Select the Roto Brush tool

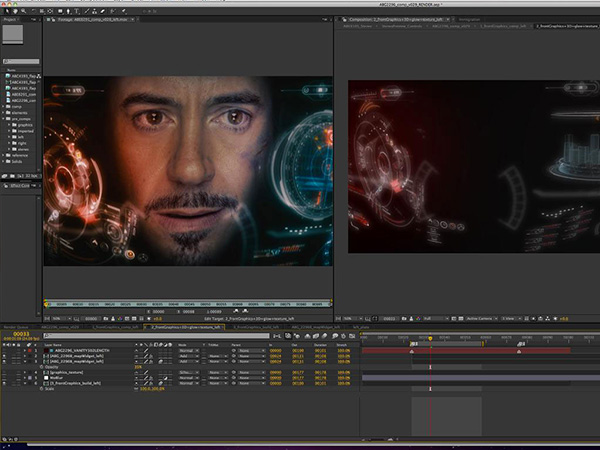(112, 11)
